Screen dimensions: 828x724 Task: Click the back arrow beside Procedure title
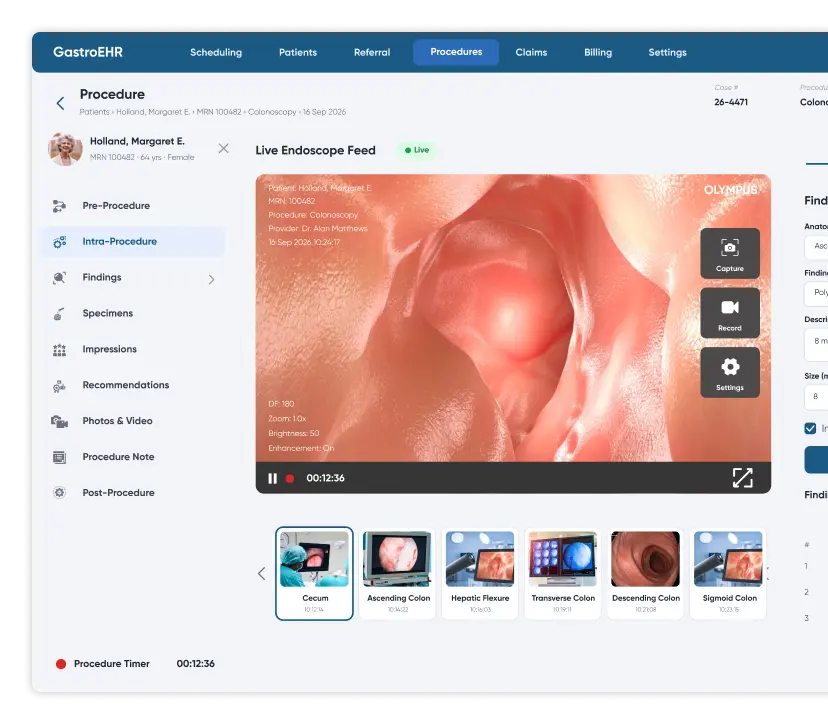point(61,103)
